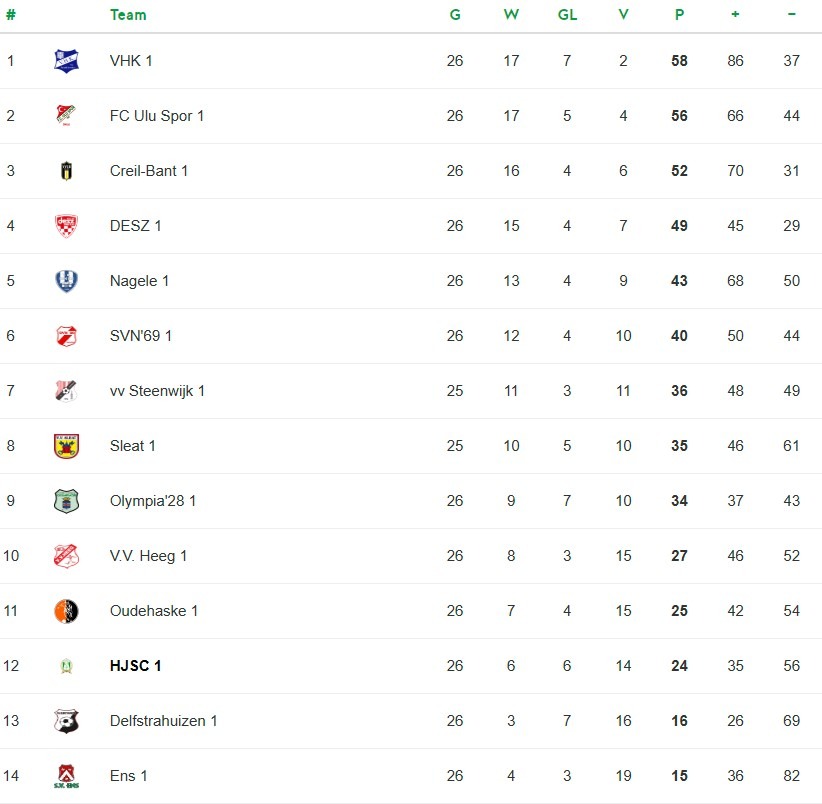Click the G games-played column header
Viewport: 822px width, 804px height.
tap(455, 15)
